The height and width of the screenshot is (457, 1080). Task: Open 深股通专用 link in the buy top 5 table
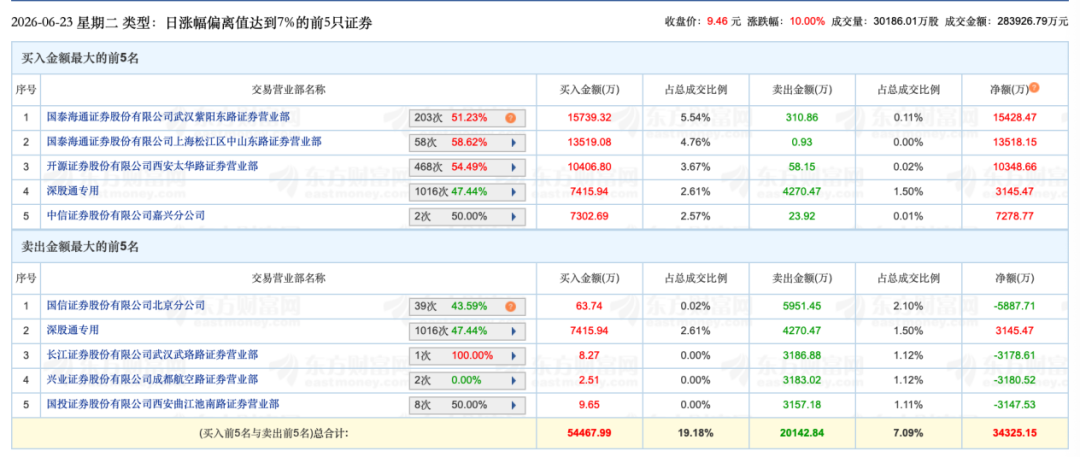pos(72,191)
